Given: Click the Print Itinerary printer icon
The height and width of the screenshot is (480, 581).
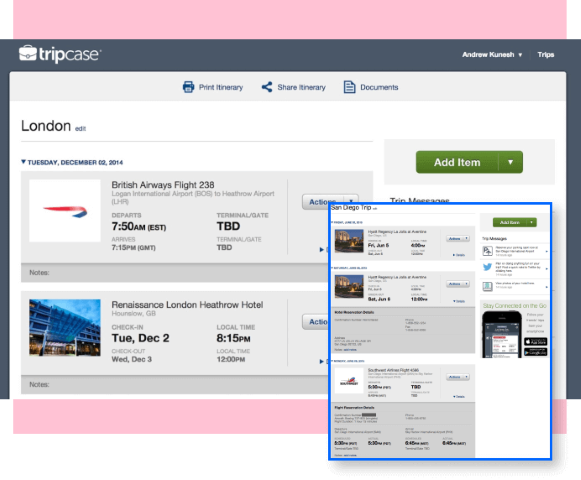Looking at the screenshot, I should (188, 87).
